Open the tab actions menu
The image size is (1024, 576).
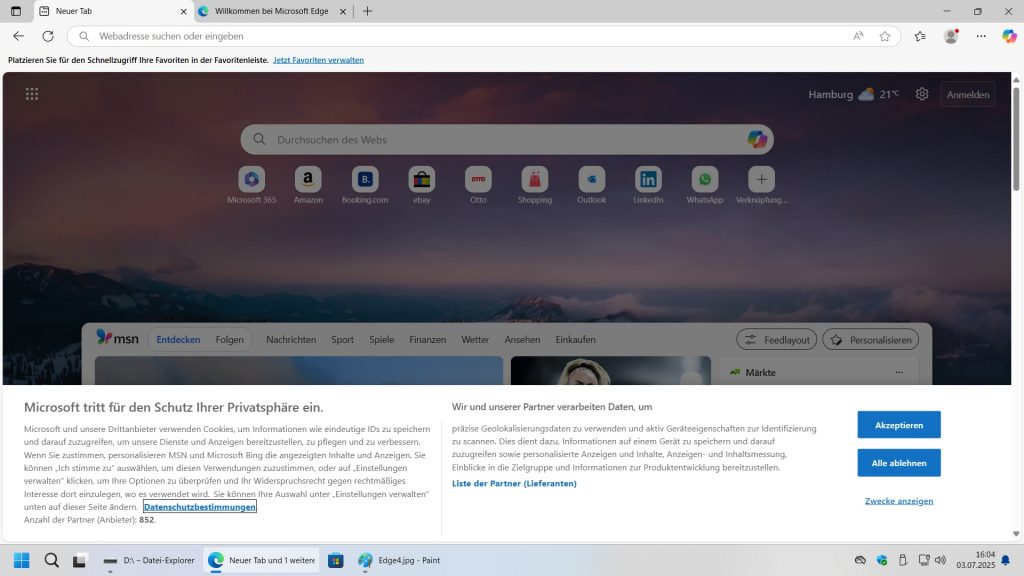point(16,11)
